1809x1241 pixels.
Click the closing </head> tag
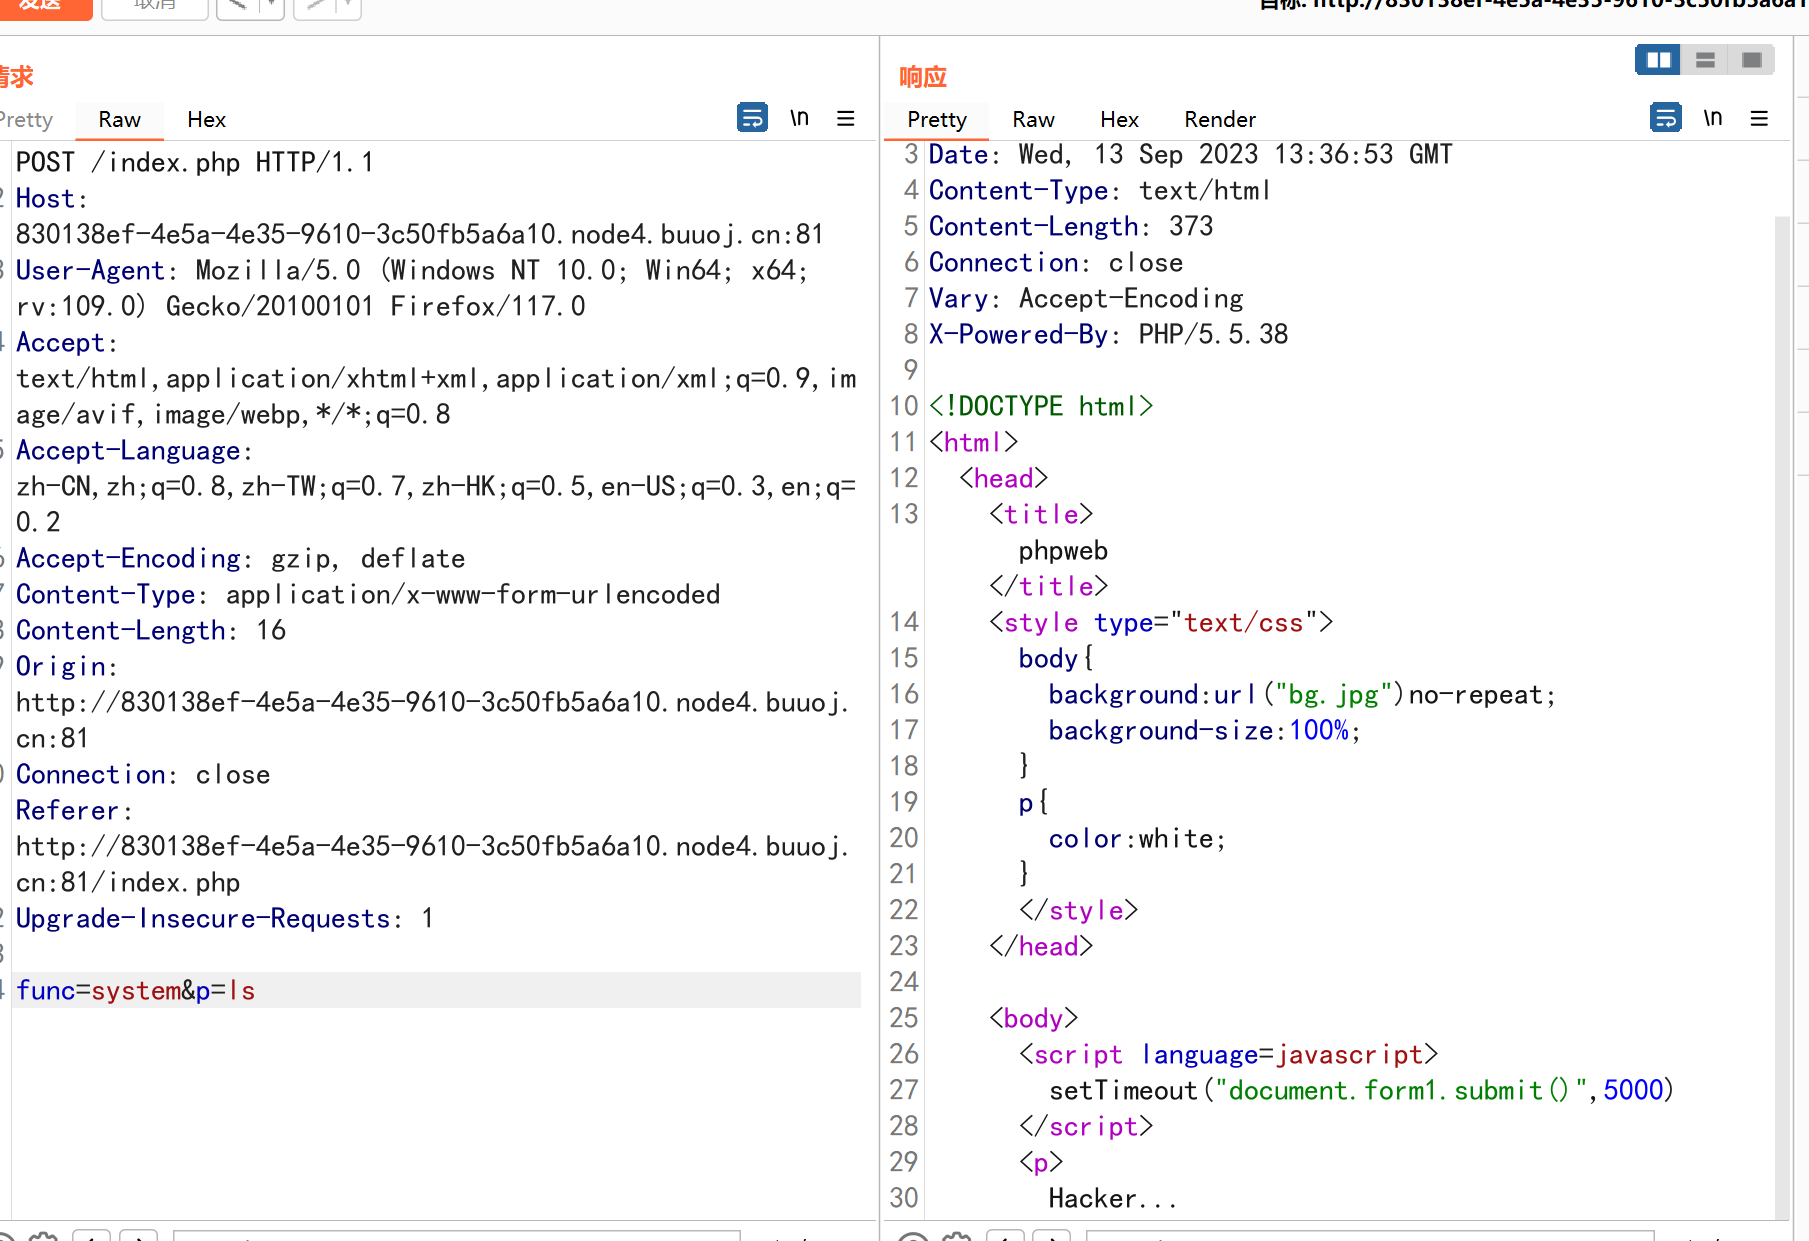[1041, 947]
